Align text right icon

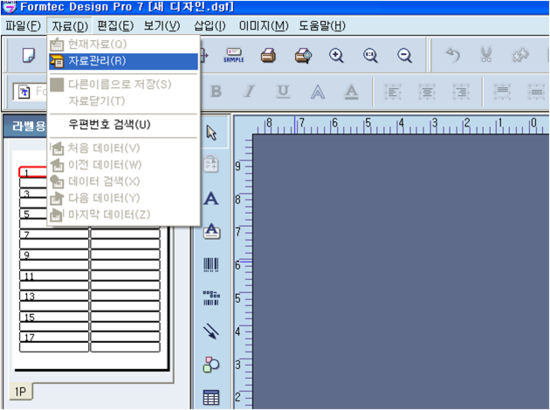click(x=461, y=92)
